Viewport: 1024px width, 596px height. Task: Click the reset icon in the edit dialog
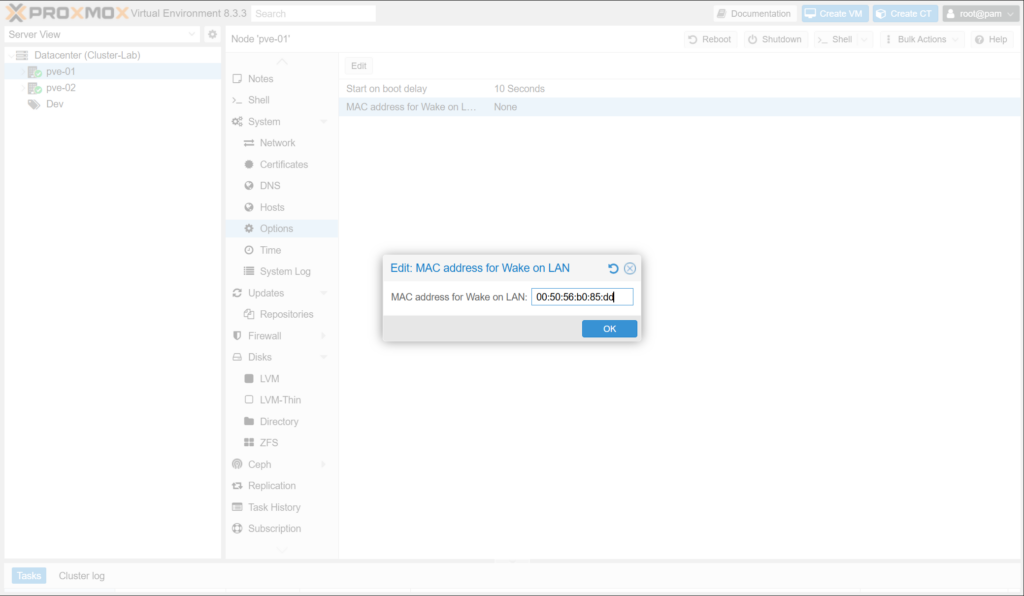pos(613,269)
